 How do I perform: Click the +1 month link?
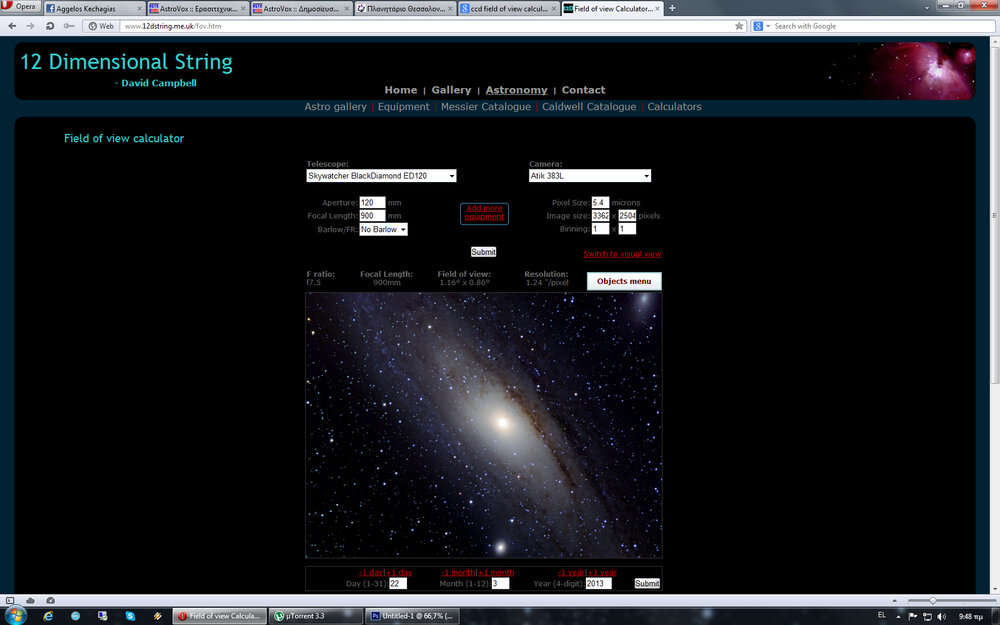tap(497, 573)
